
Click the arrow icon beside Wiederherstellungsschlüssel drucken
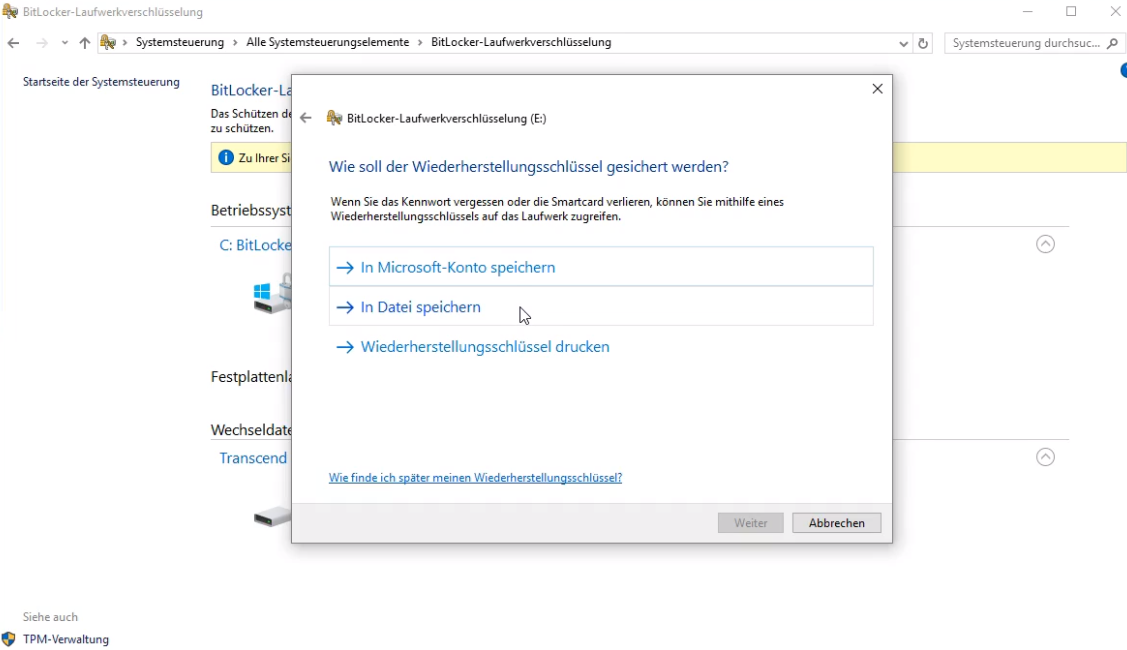point(345,347)
